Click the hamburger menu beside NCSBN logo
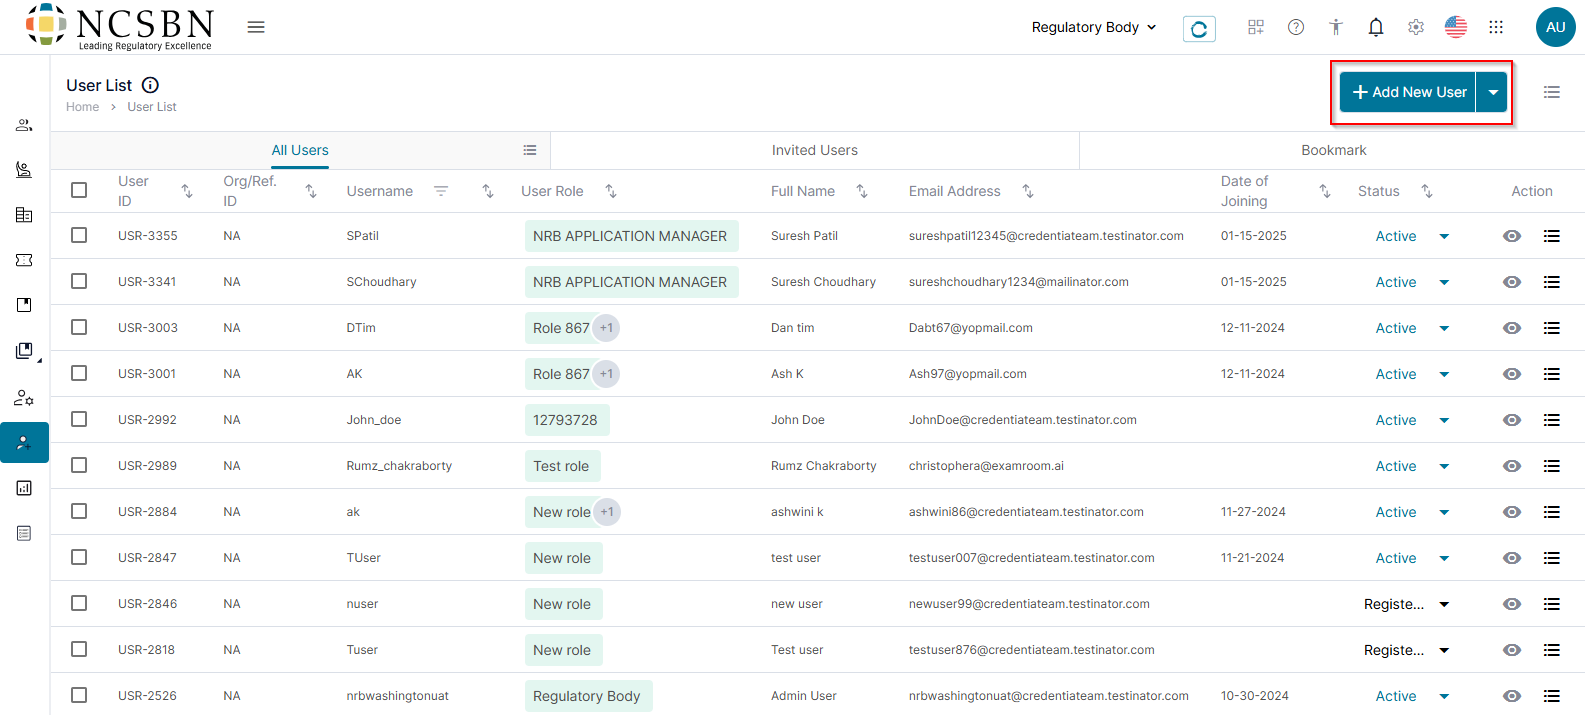This screenshot has width=1585, height=715. 256,27
